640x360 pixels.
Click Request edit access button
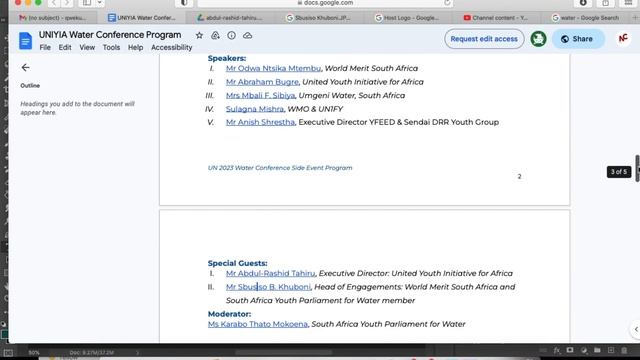tap(484, 39)
